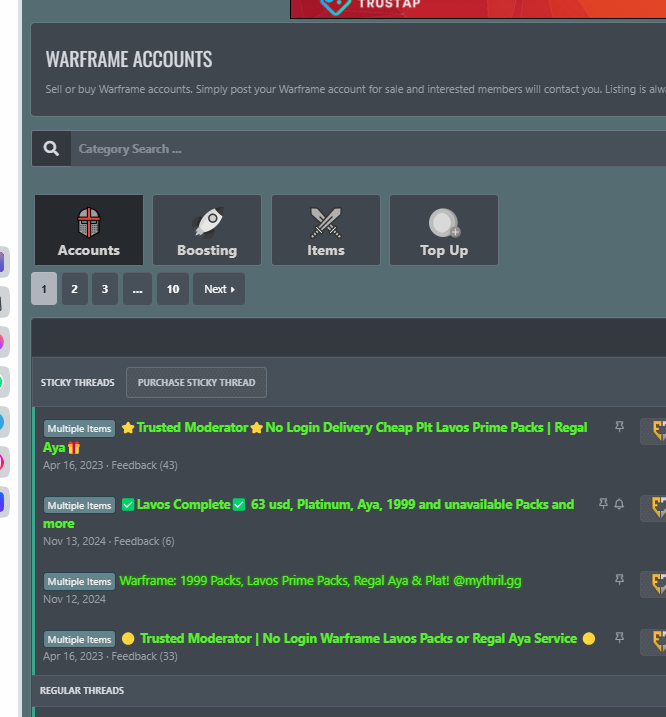666x717 pixels.
Task: Open Lavos Complete 63 usd thread
Action: coord(308,514)
